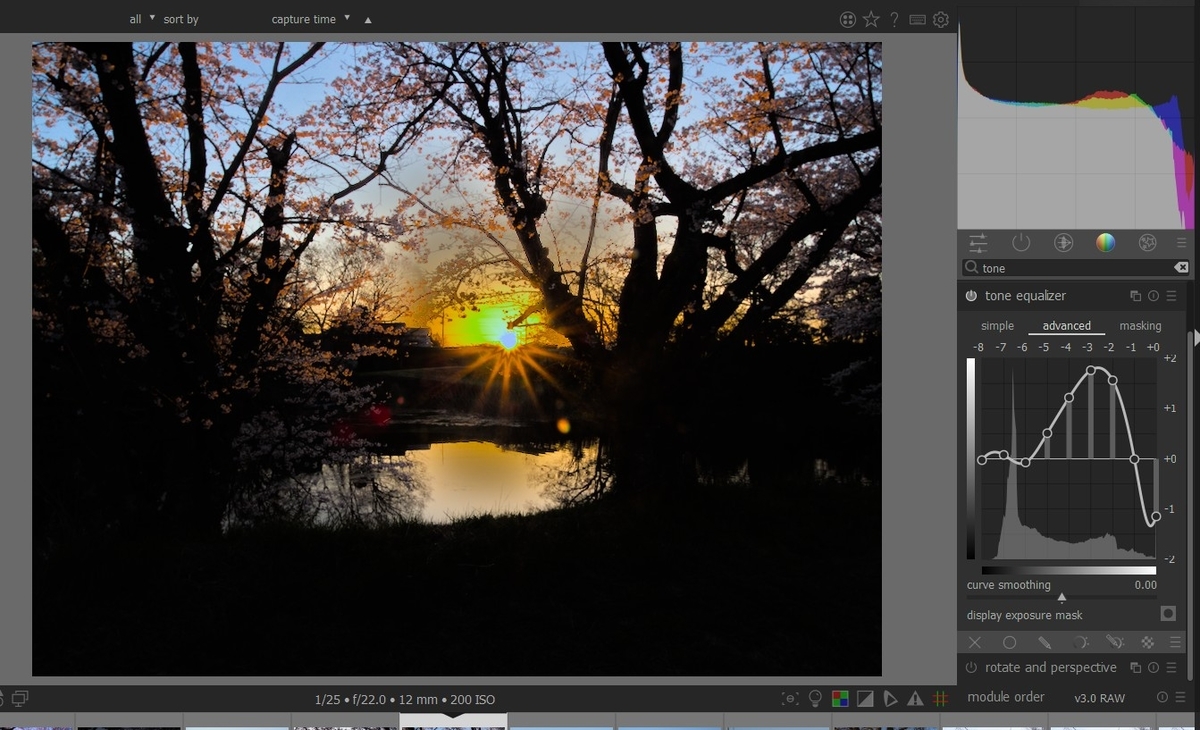Click second window display icon bottom left
The height and width of the screenshot is (730, 1200).
(20, 697)
